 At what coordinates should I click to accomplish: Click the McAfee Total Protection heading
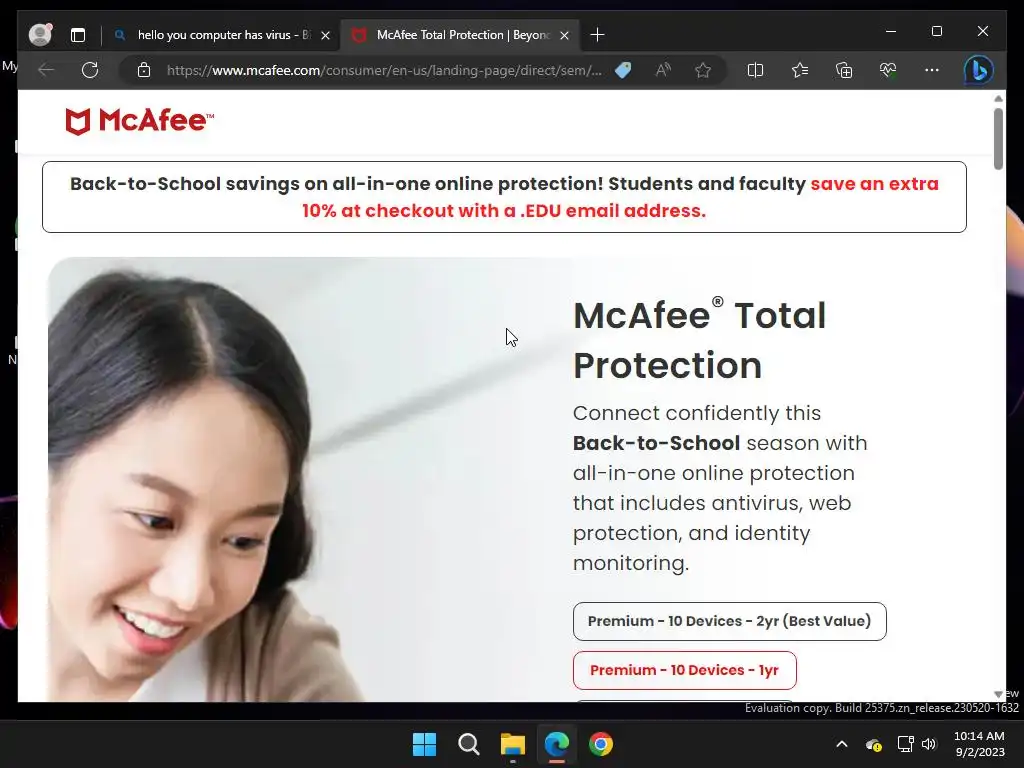click(699, 340)
